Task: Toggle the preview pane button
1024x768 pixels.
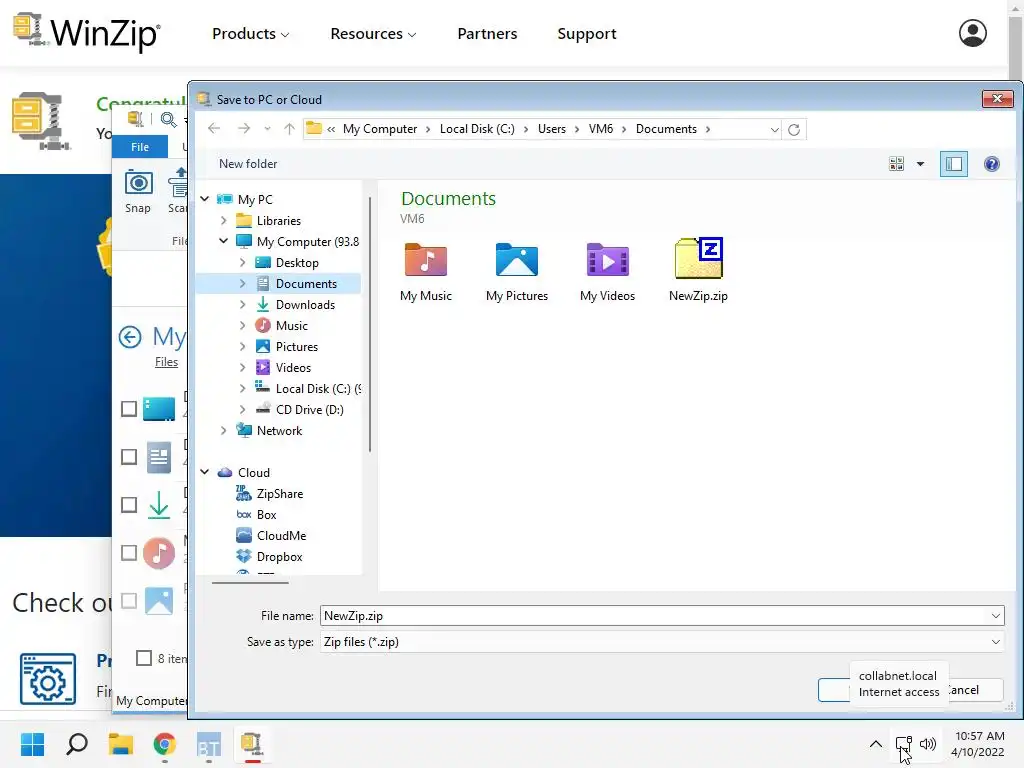Action: coord(953,164)
